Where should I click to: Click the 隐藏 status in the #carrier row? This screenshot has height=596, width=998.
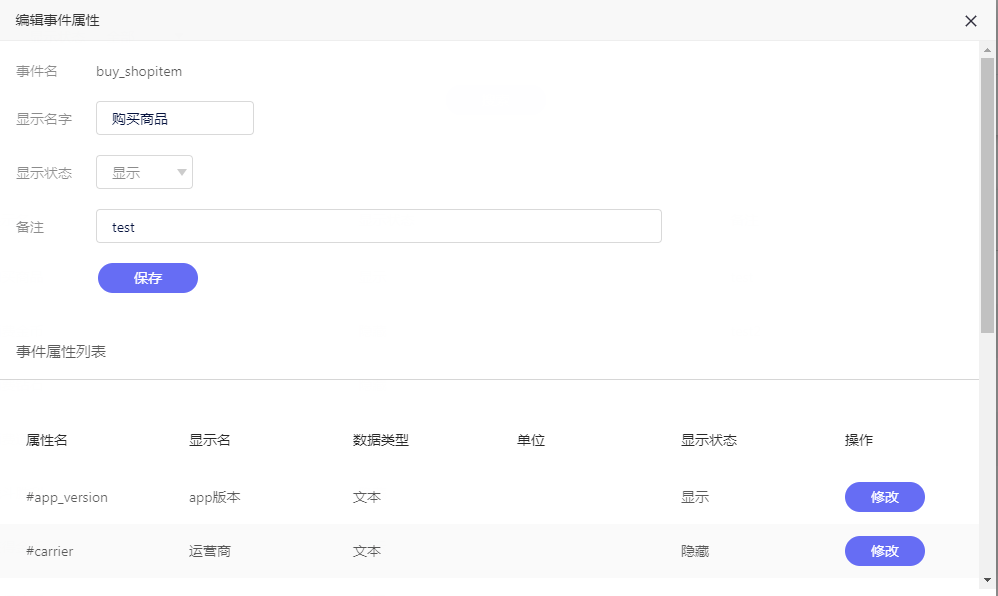point(695,551)
